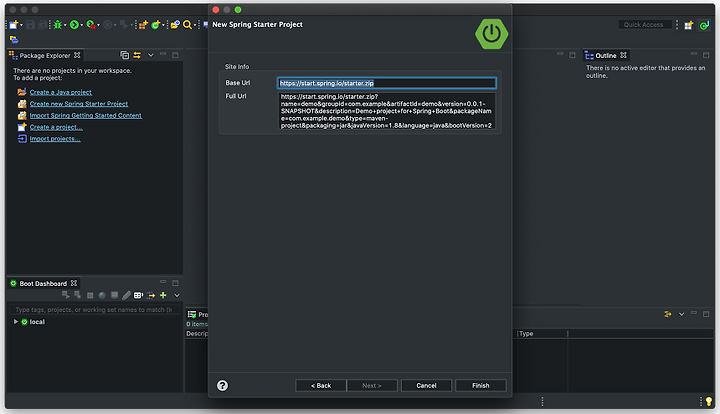Click the open console icon in Boot Dashboard
720x414 pixels.
coord(114,295)
